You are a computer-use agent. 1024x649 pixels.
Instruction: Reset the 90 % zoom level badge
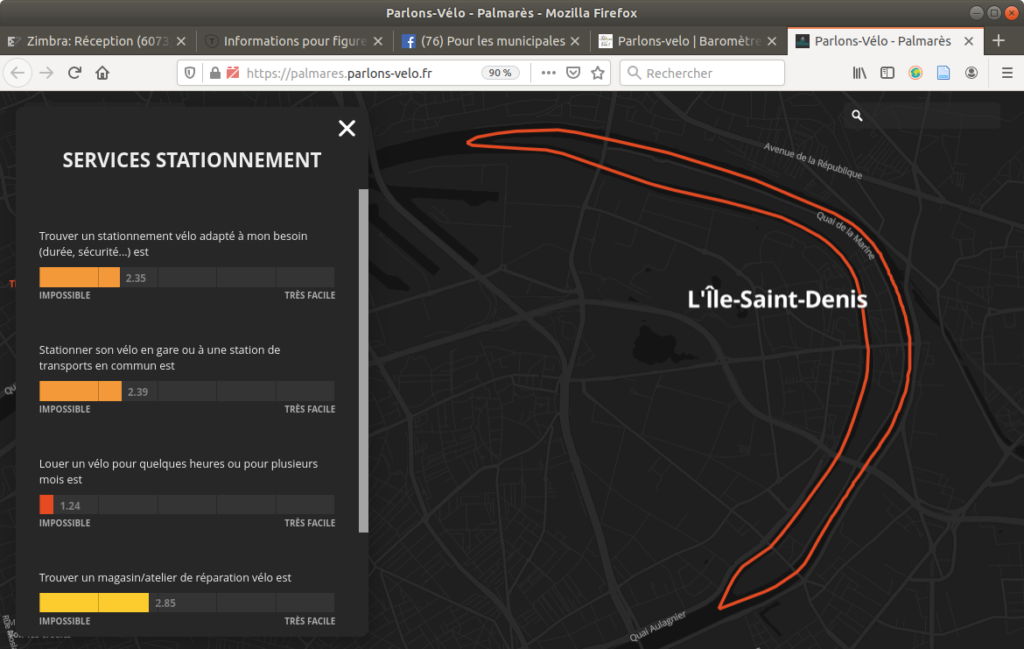(500, 73)
